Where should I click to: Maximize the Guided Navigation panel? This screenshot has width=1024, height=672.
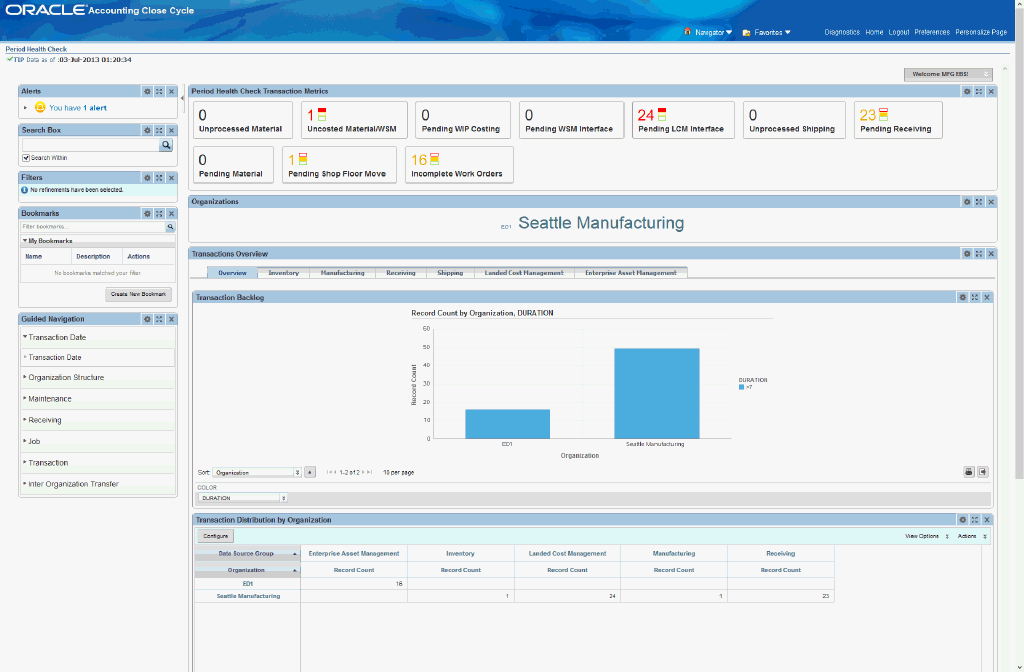pos(159,319)
